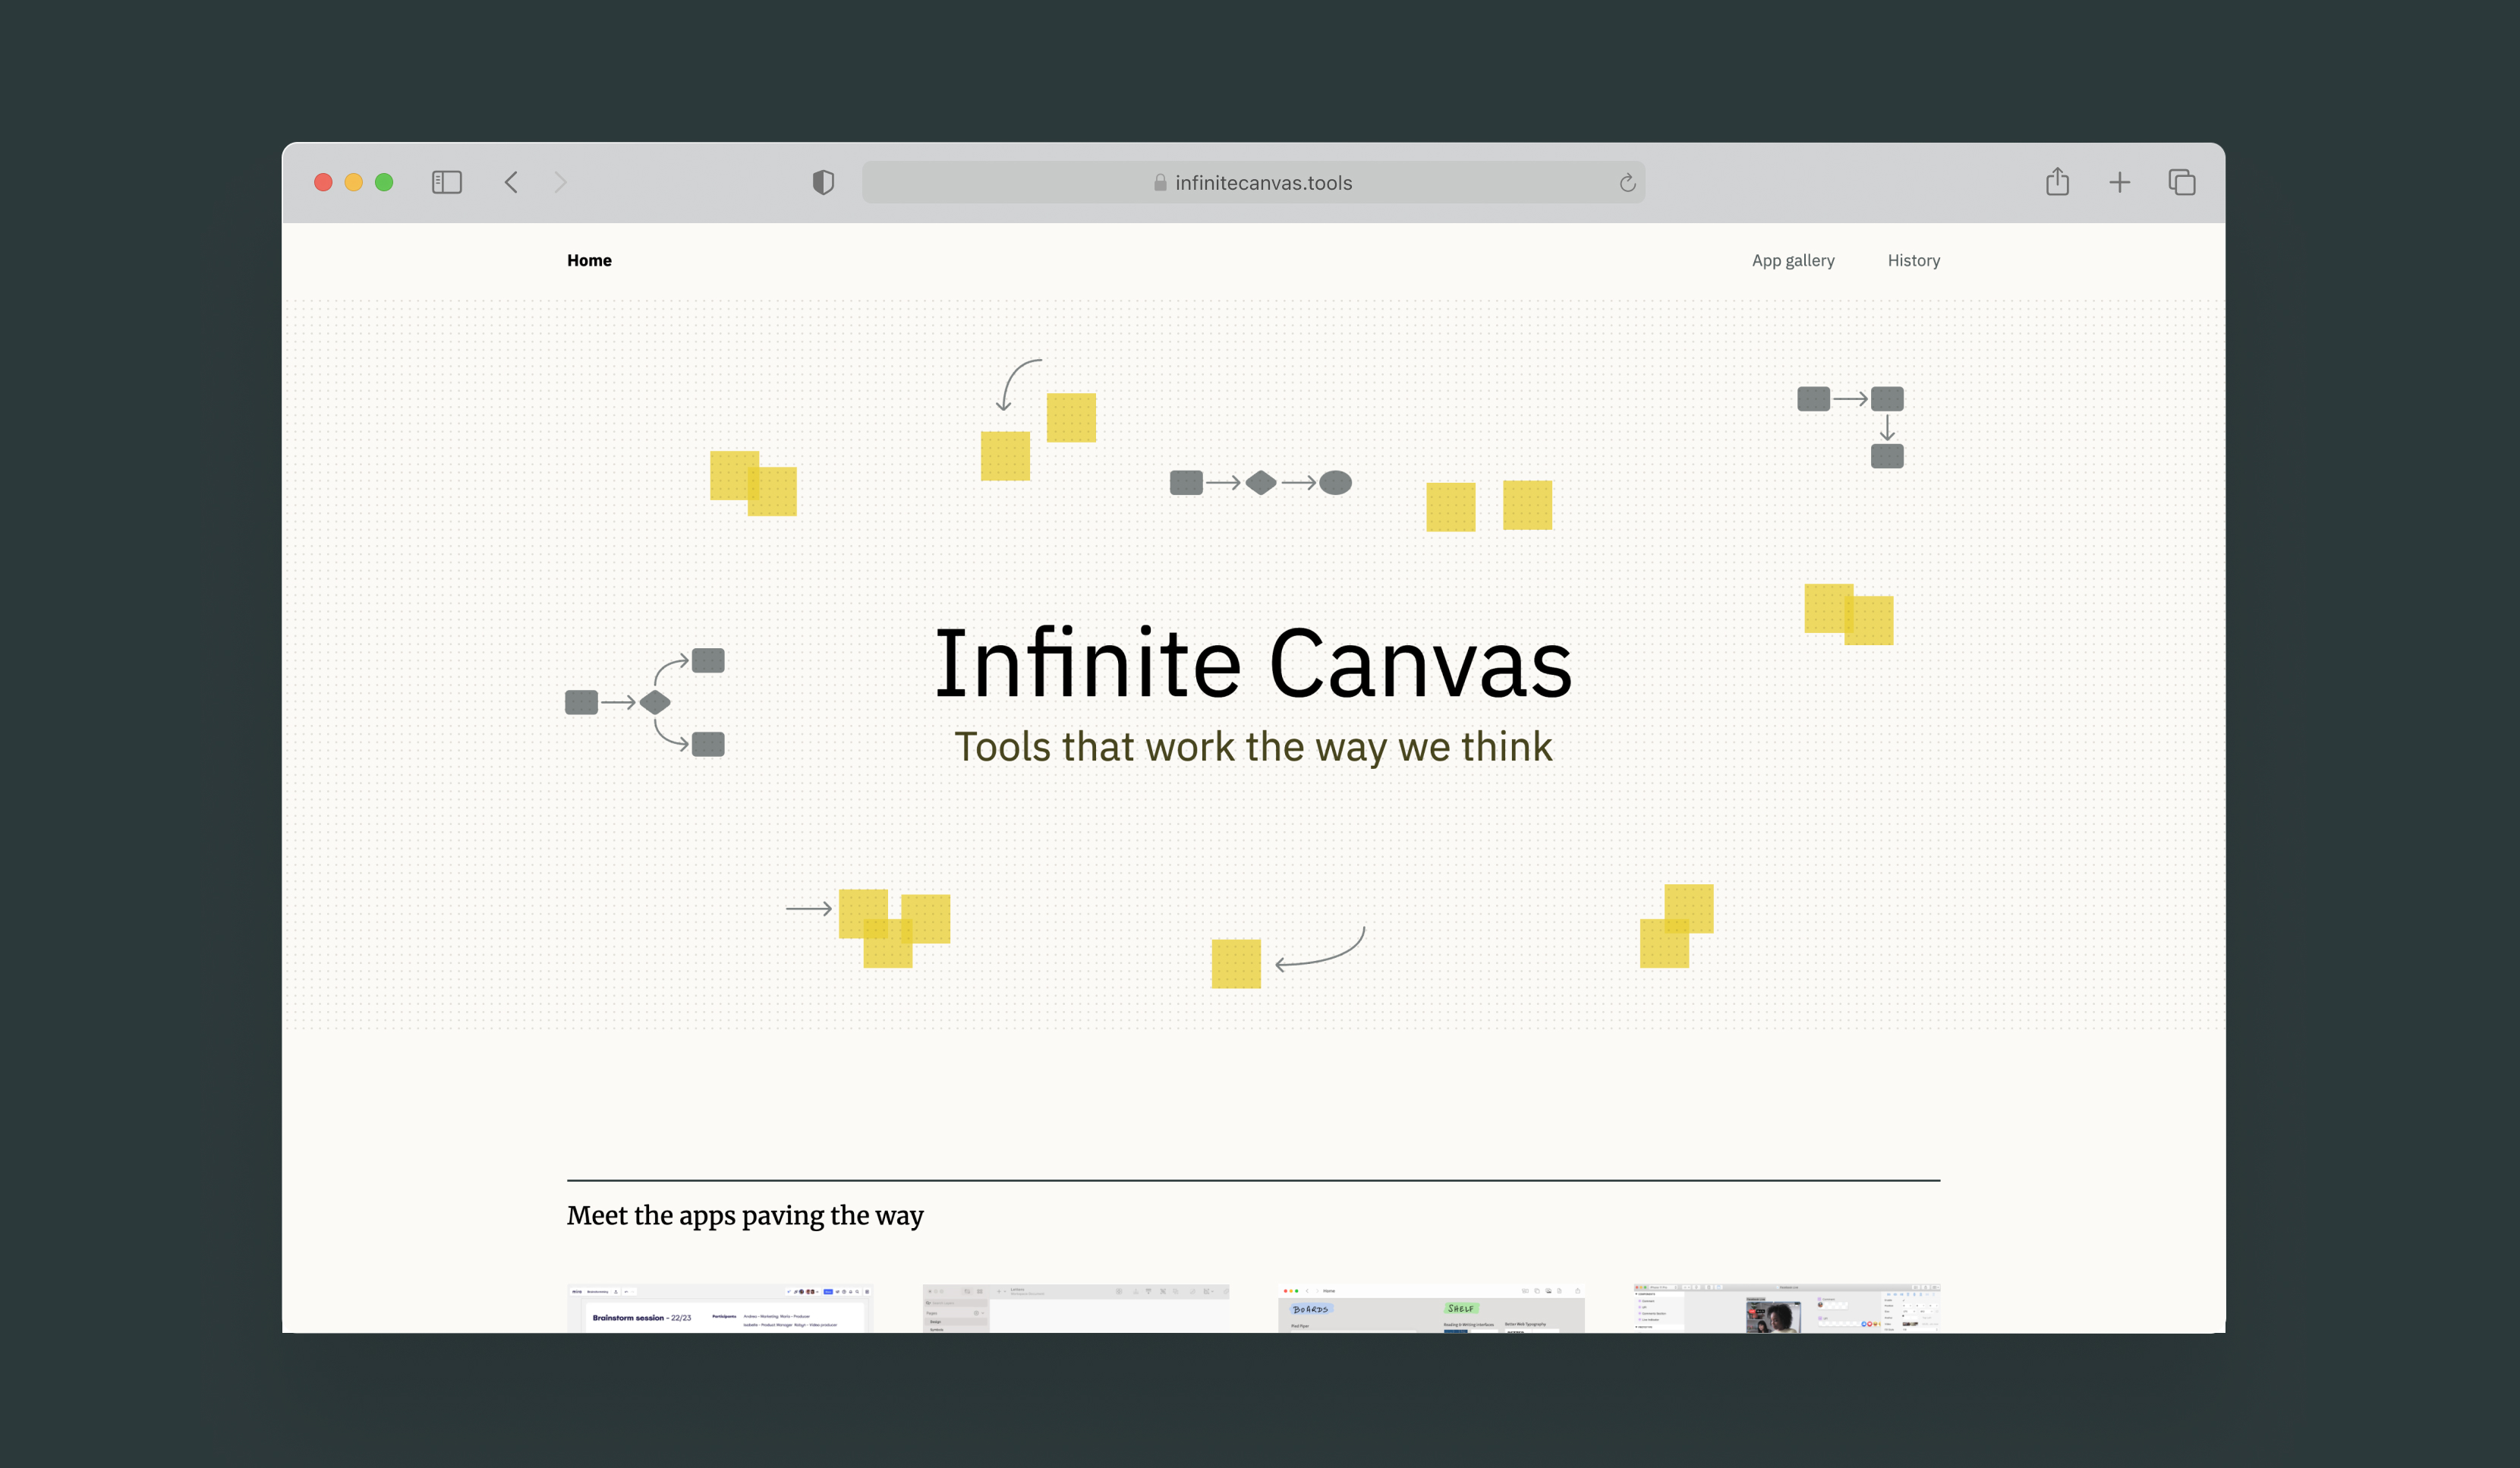Reload the page with the refresh icon

click(x=1627, y=182)
